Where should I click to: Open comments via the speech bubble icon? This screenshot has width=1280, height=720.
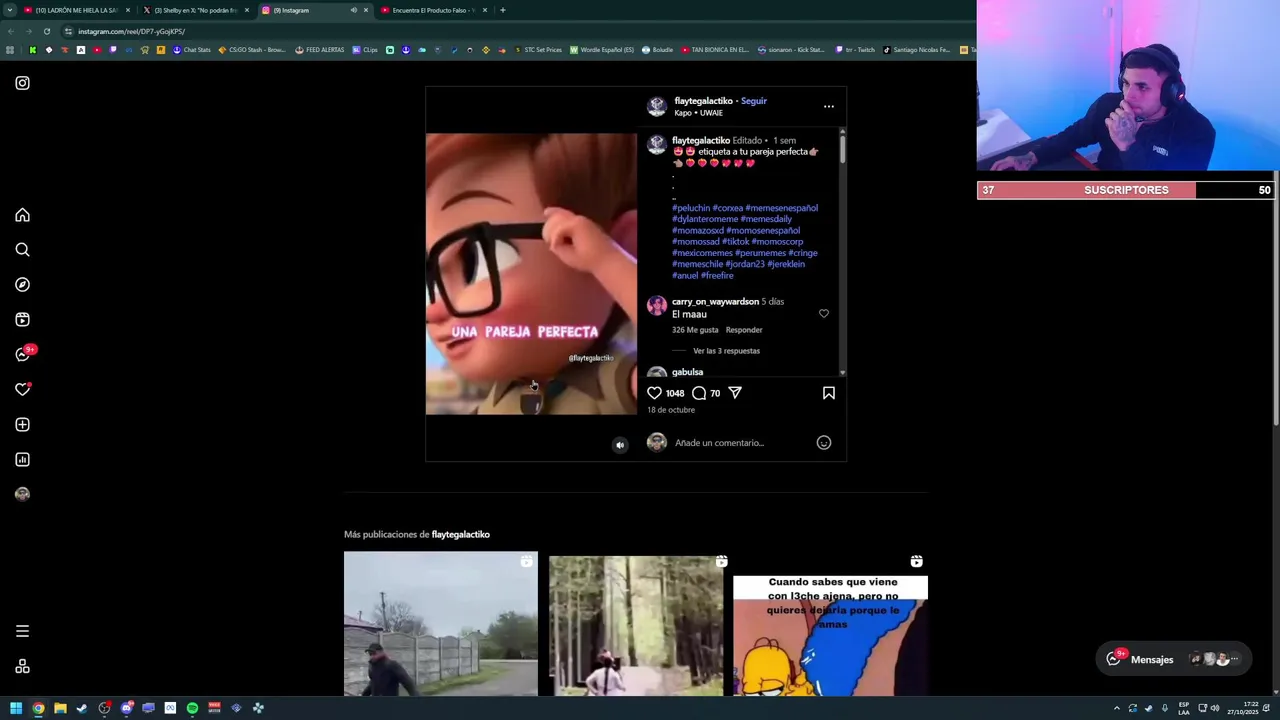pyautogui.click(x=699, y=393)
